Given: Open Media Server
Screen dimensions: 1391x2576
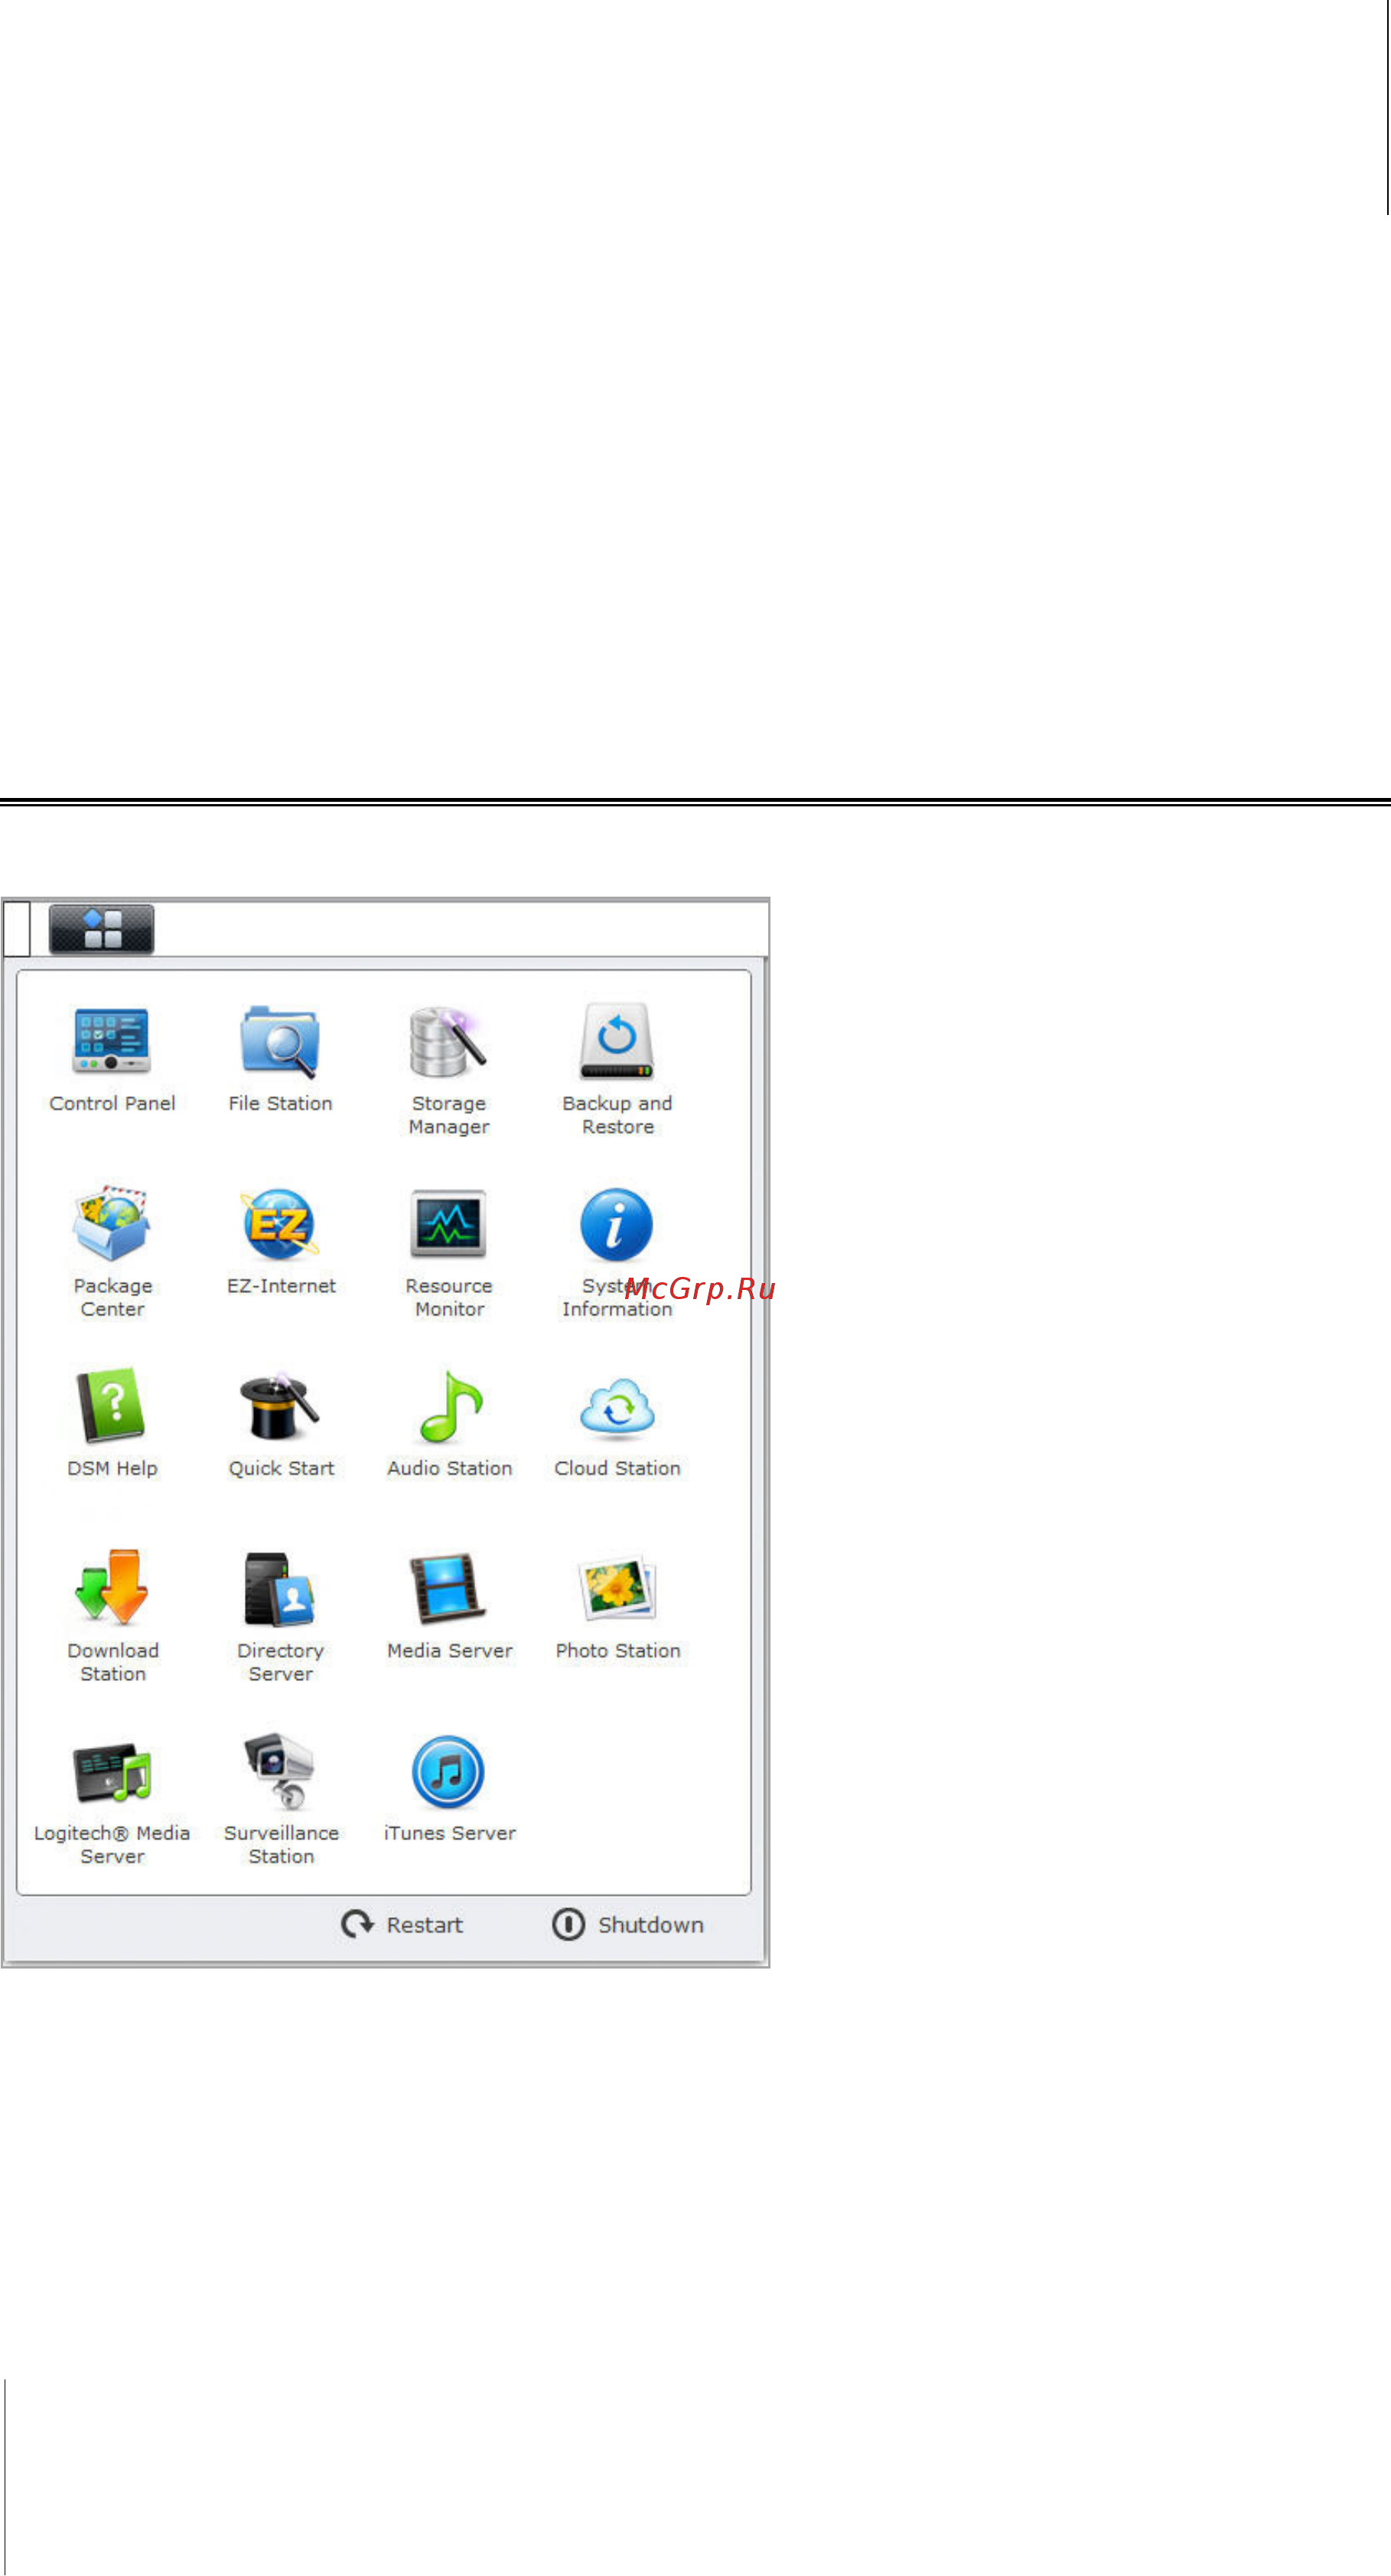Looking at the screenshot, I should (x=448, y=1589).
